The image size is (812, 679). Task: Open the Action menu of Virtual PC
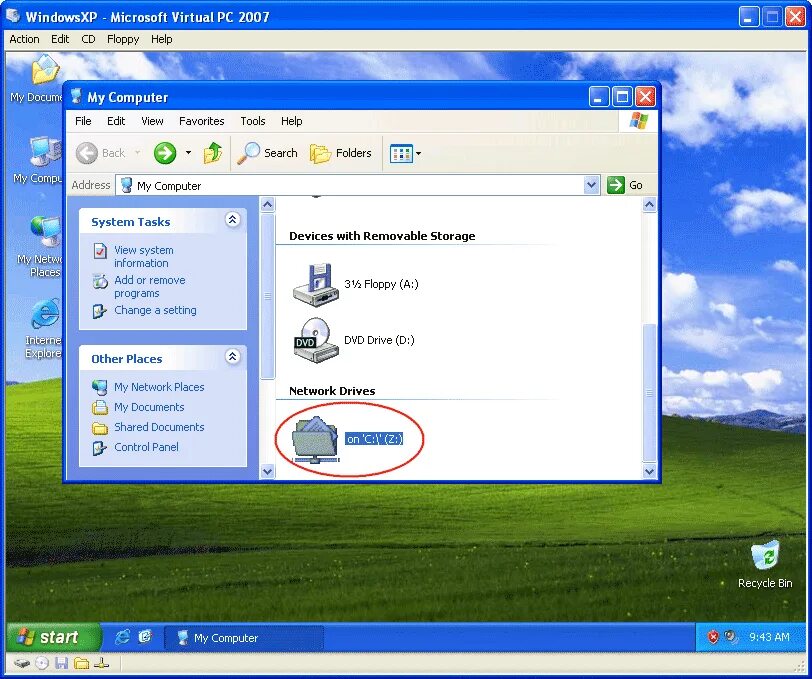click(x=24, y=39)
